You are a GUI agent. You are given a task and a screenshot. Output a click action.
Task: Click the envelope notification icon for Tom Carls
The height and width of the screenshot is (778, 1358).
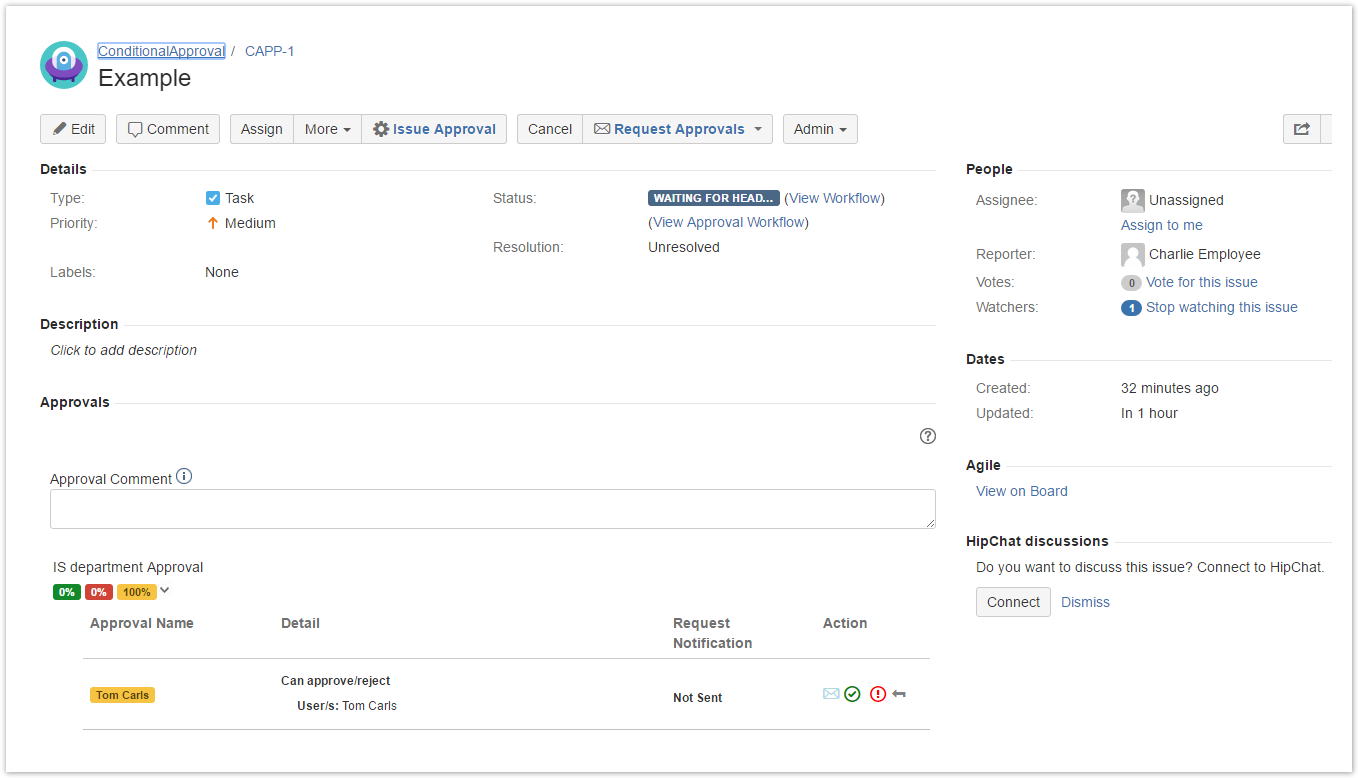pyautogui.click(x=830, y=694)
